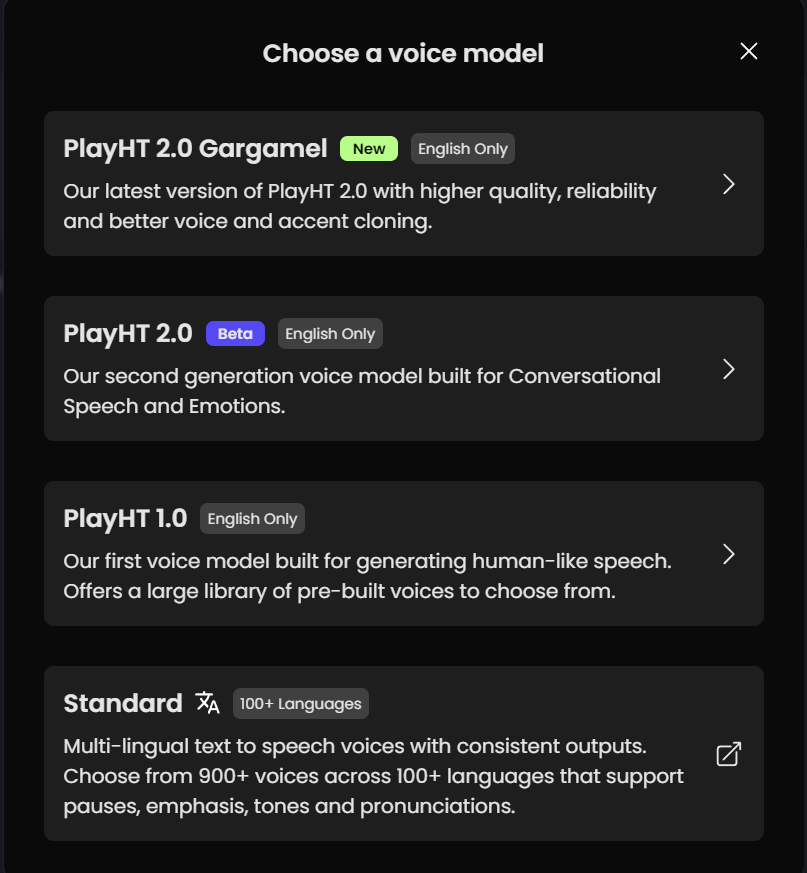Click the Conversational Speech and Emotions description
Image resolution: width=807 pixels, height=873 pixels.
coord(362,391)
